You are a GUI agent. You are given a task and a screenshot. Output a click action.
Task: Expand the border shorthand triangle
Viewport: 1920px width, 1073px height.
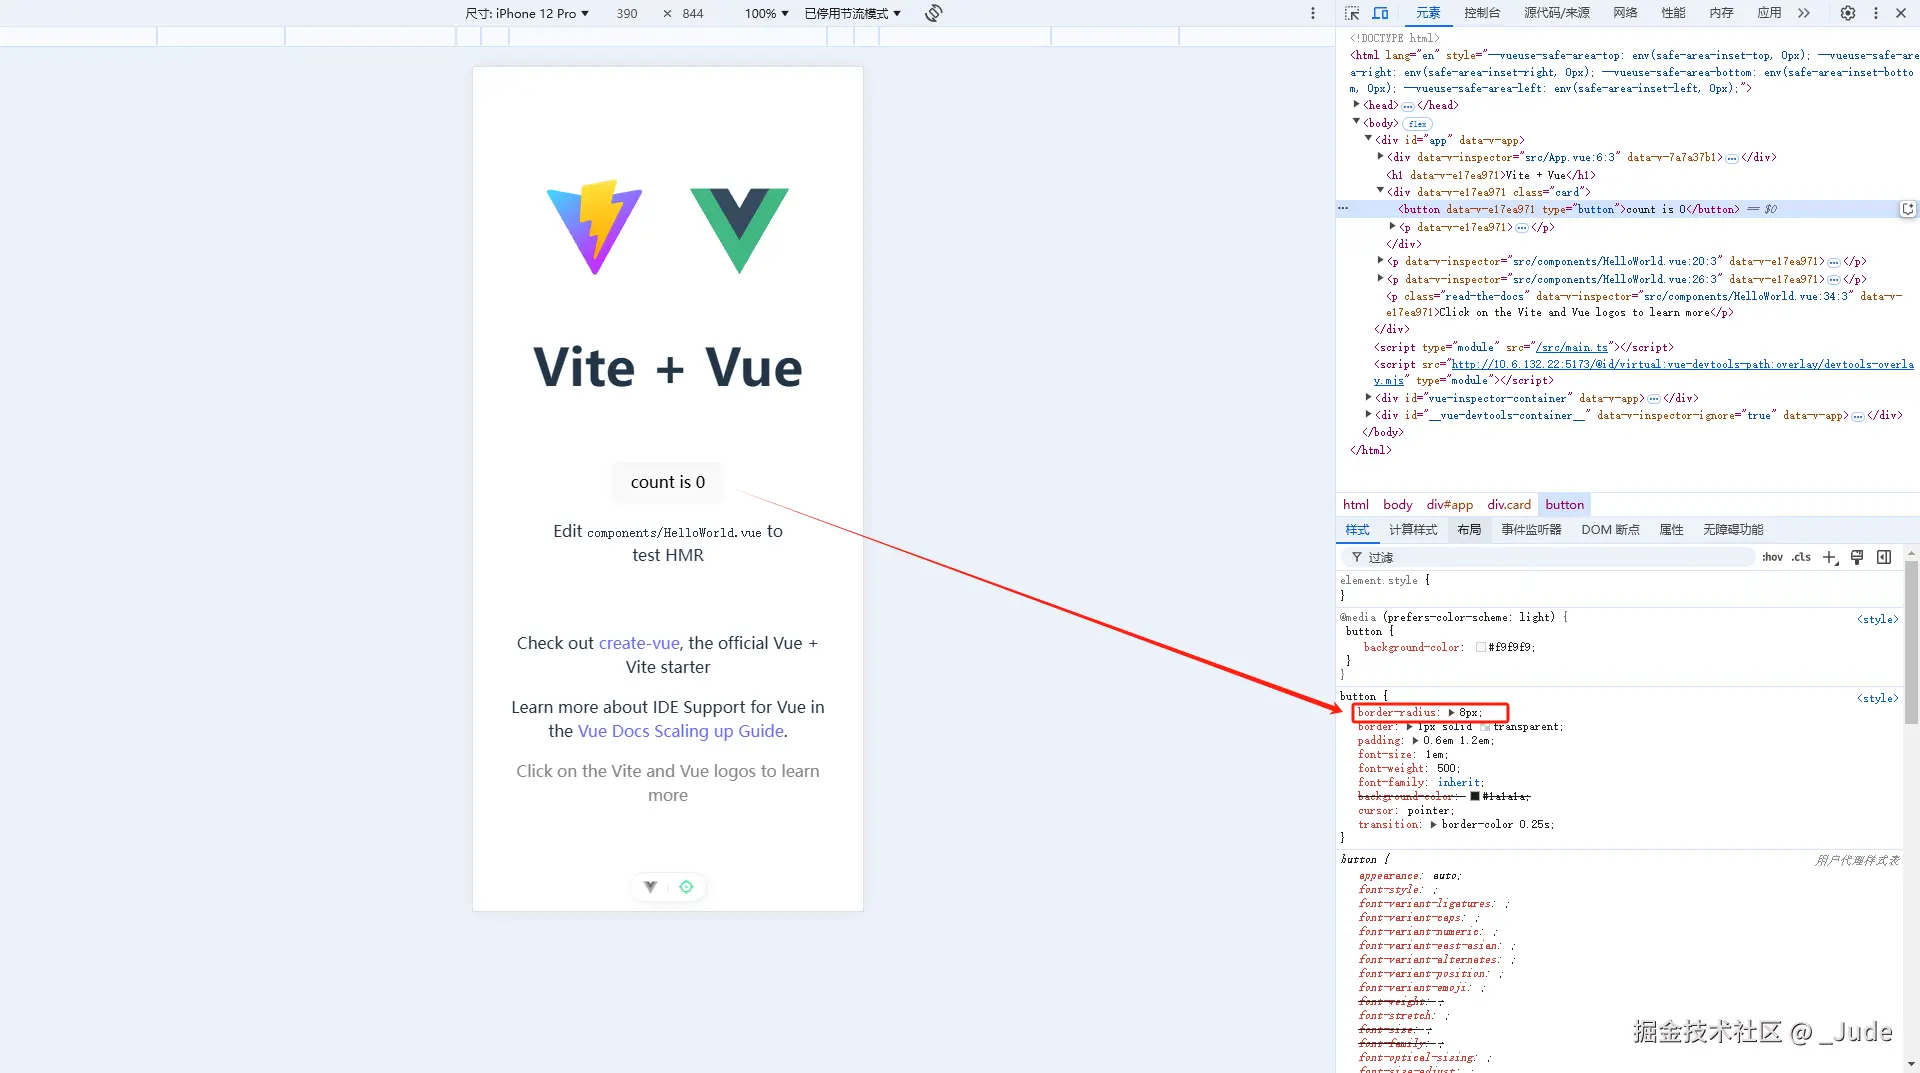point(1409,727)
